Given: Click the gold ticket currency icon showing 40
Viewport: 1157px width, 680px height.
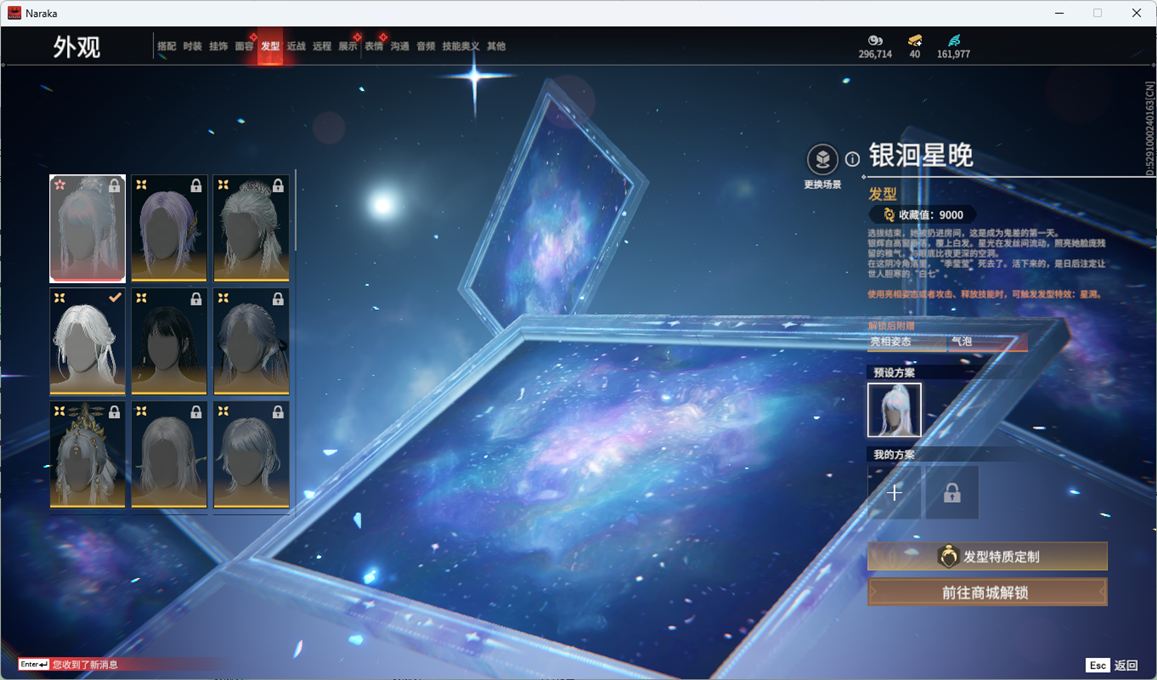Looking at the screenshot, I should [x=914, y=40].
